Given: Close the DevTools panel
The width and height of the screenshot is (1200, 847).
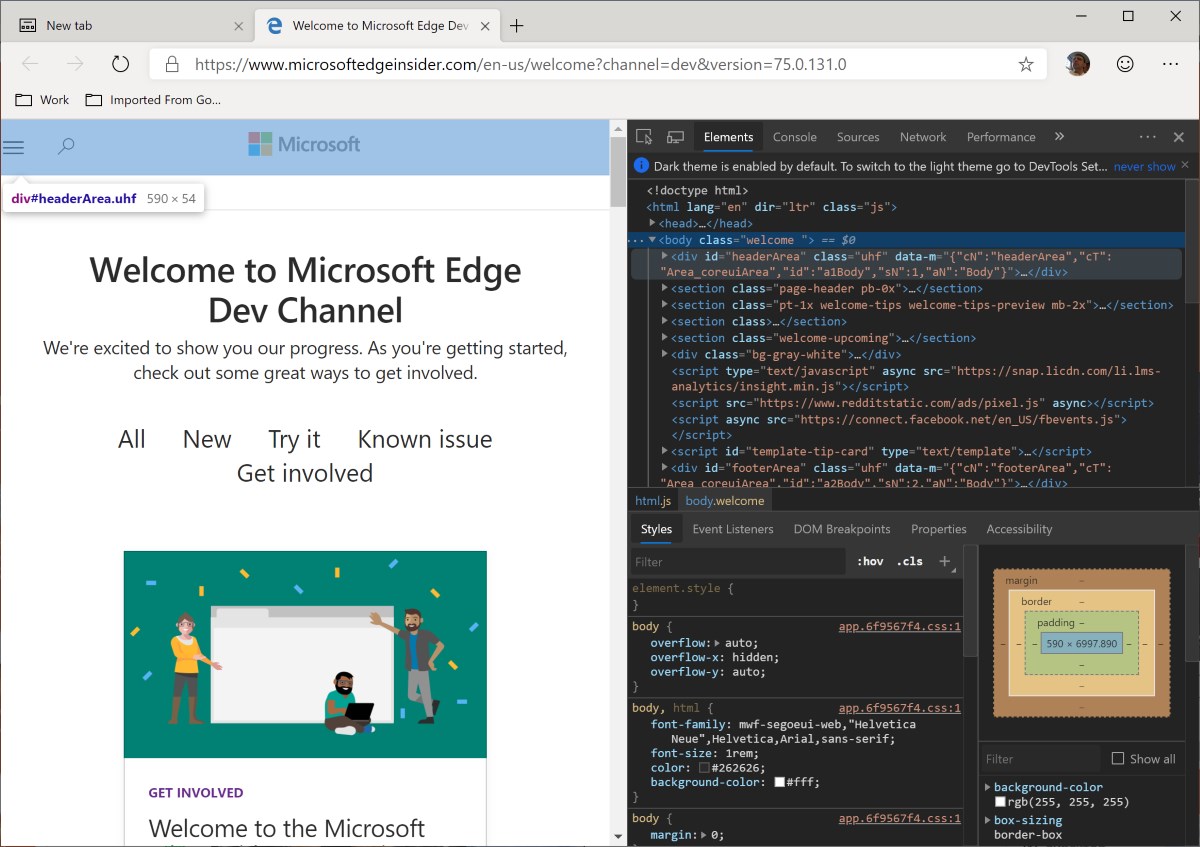Looking at the screenshot, I should 1179,137.
